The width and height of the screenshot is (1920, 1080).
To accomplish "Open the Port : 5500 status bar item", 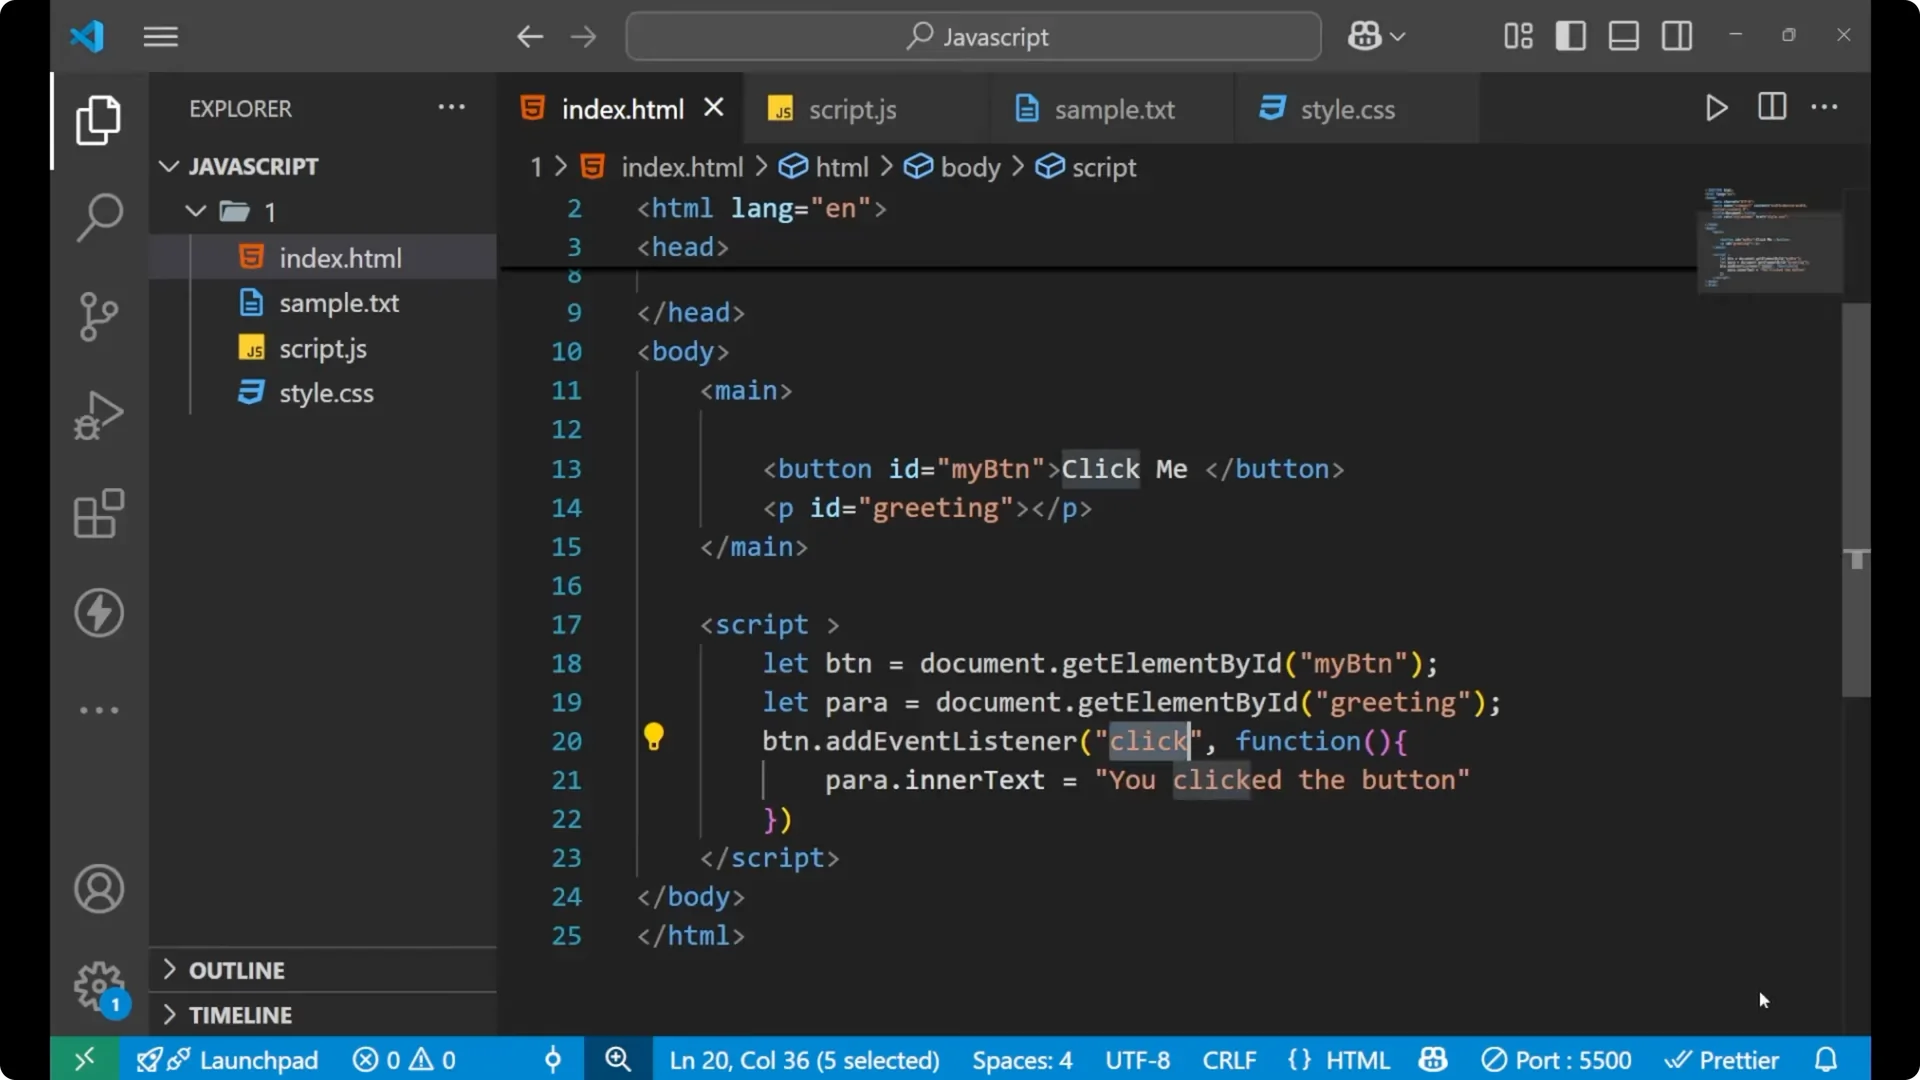I will pyautogui.click(x=1556, y=1059).
